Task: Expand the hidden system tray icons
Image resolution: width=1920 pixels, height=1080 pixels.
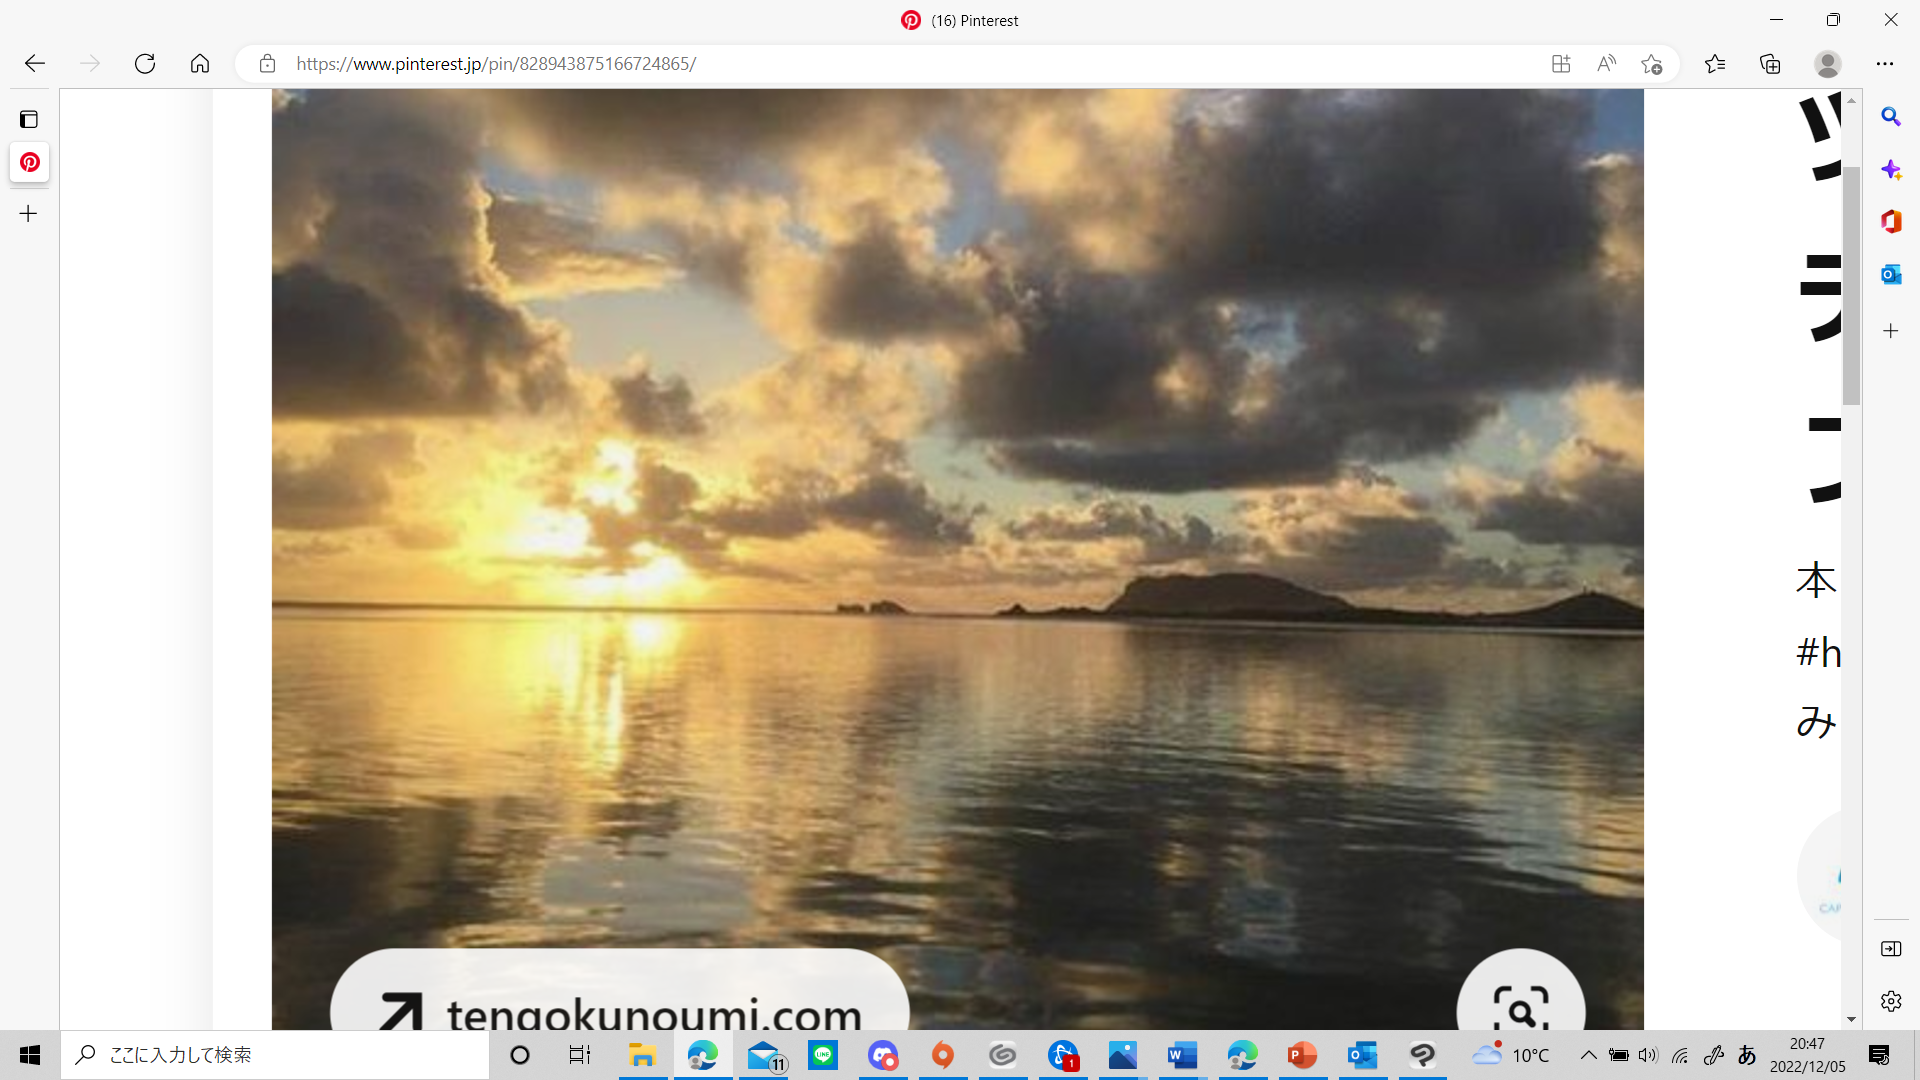Action: (1588, 1055)
